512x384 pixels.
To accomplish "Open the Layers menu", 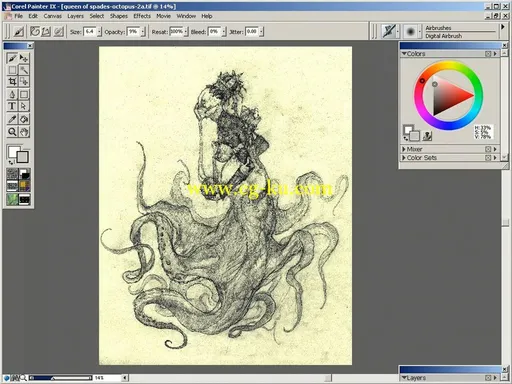I will click(76, 16).
